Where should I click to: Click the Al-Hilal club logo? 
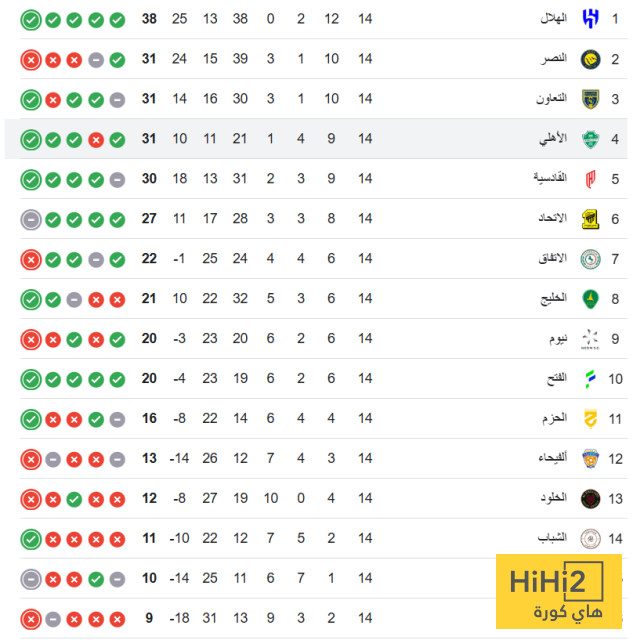pos(590,19)
